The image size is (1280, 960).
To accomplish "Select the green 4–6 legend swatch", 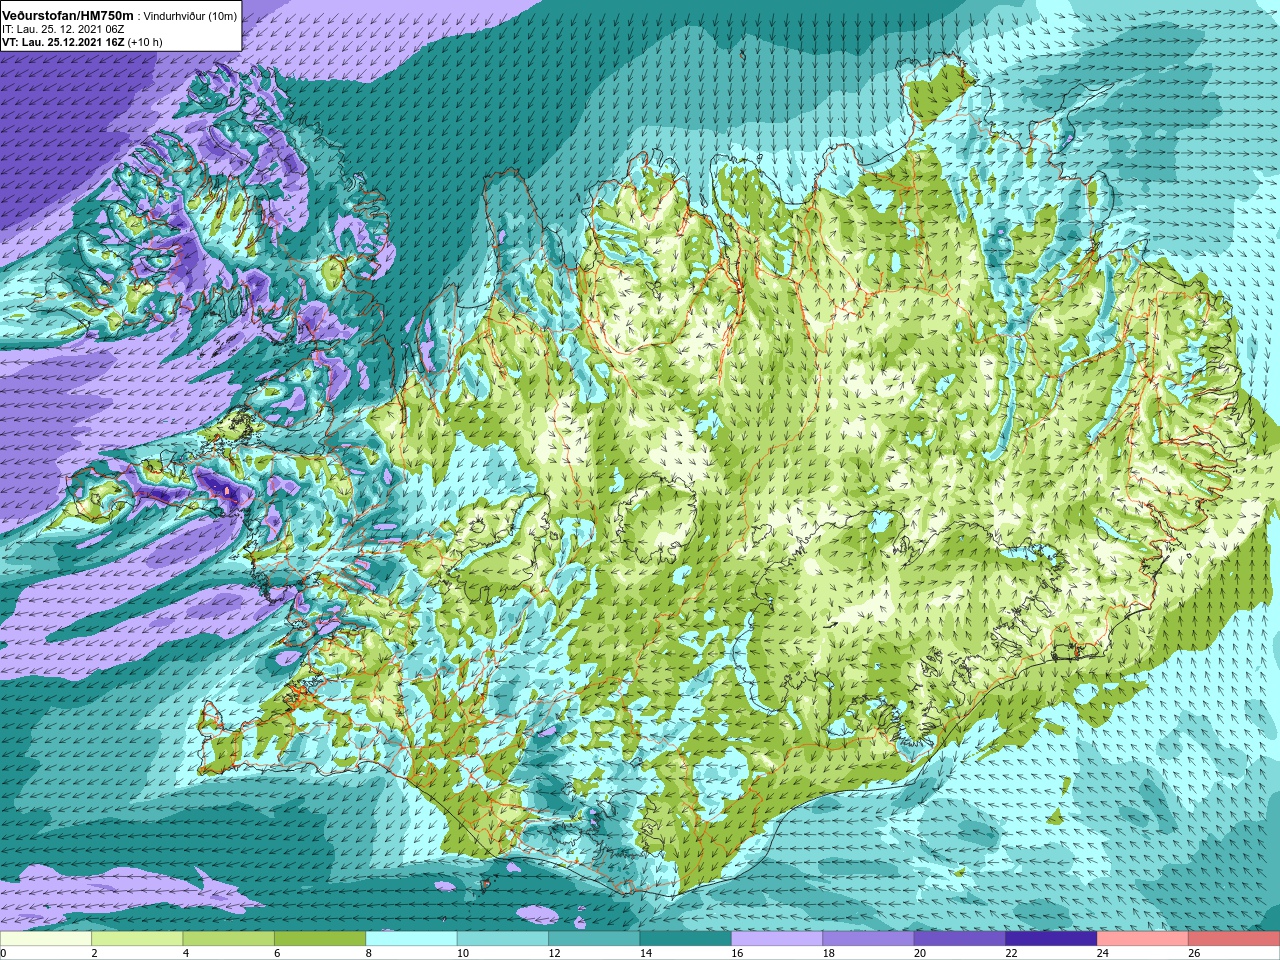I will [228, 939].
